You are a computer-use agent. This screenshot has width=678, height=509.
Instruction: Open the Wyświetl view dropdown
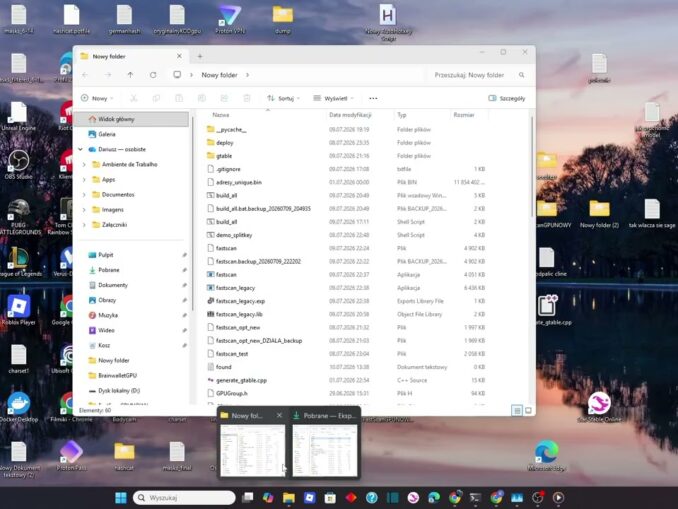333,98
